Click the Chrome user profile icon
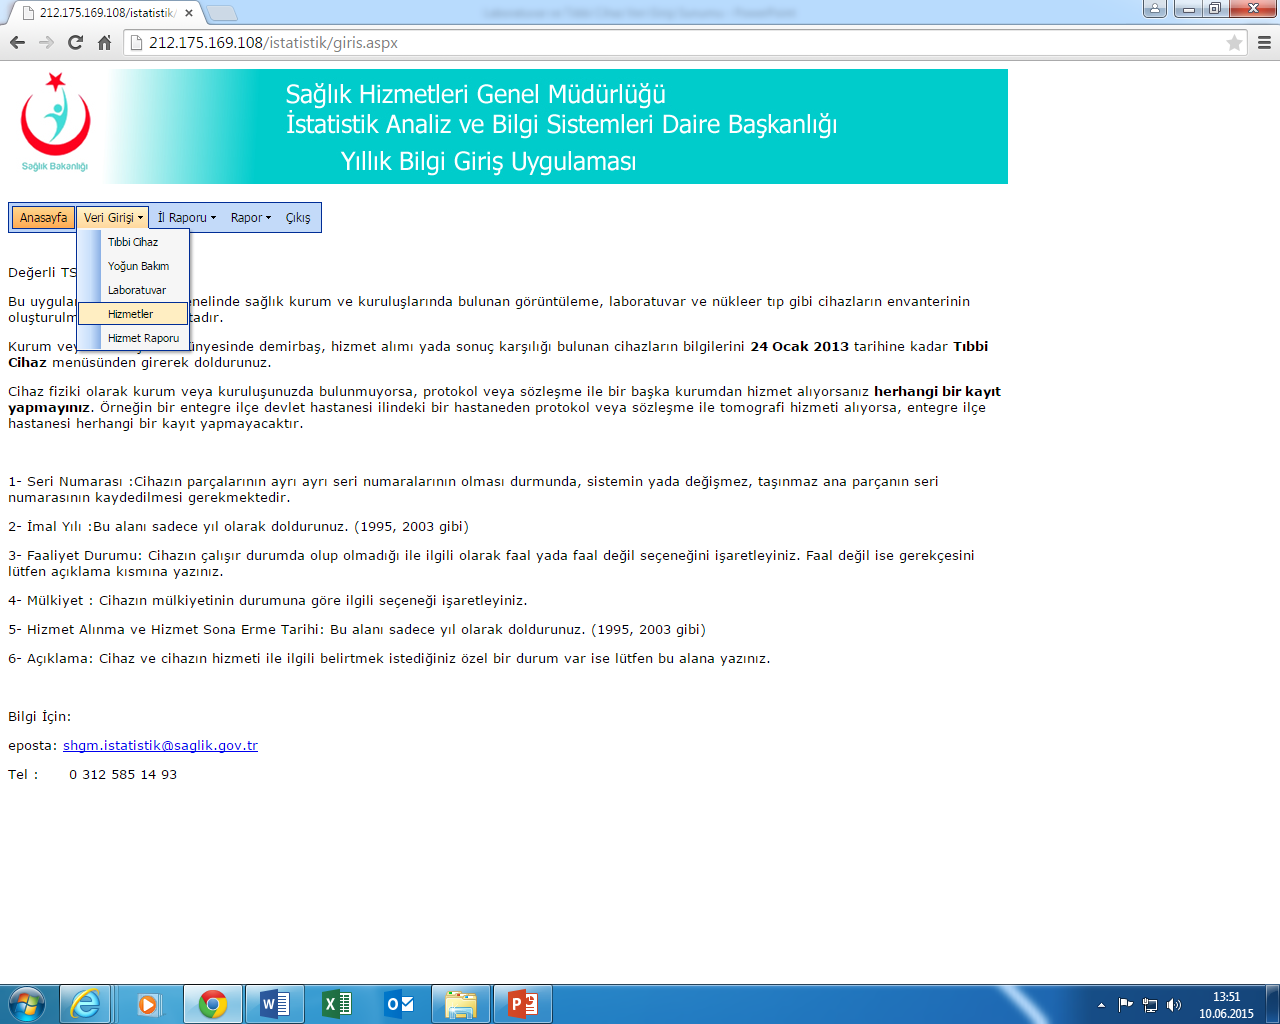1280x1024 pixels. (1155, 8)
